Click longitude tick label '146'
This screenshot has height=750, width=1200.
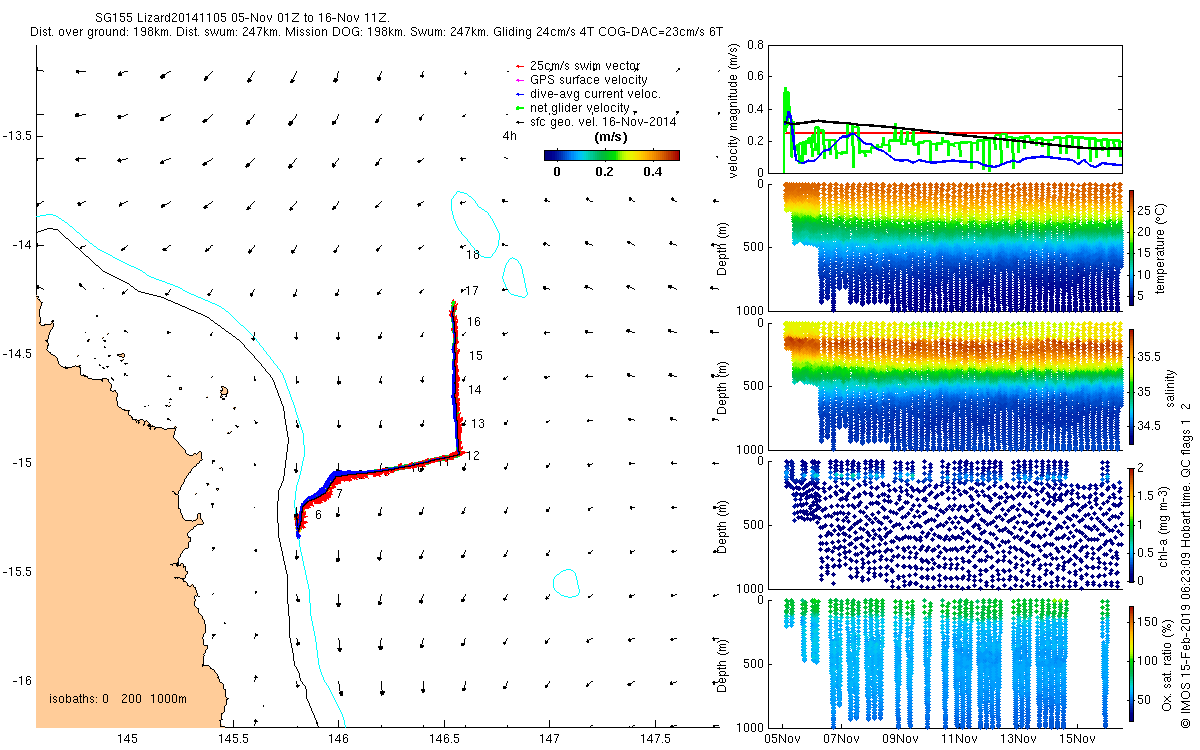pos(338,738)
